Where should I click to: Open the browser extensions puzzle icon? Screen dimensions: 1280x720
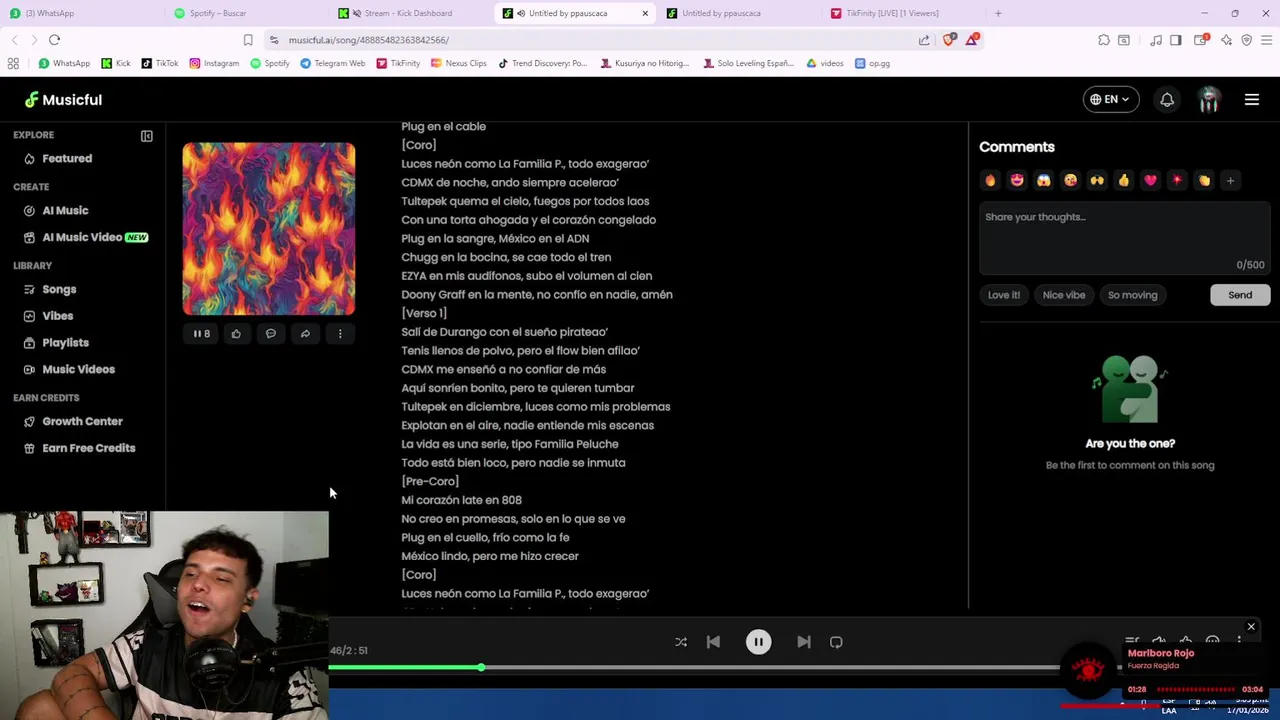[1104, 40]
